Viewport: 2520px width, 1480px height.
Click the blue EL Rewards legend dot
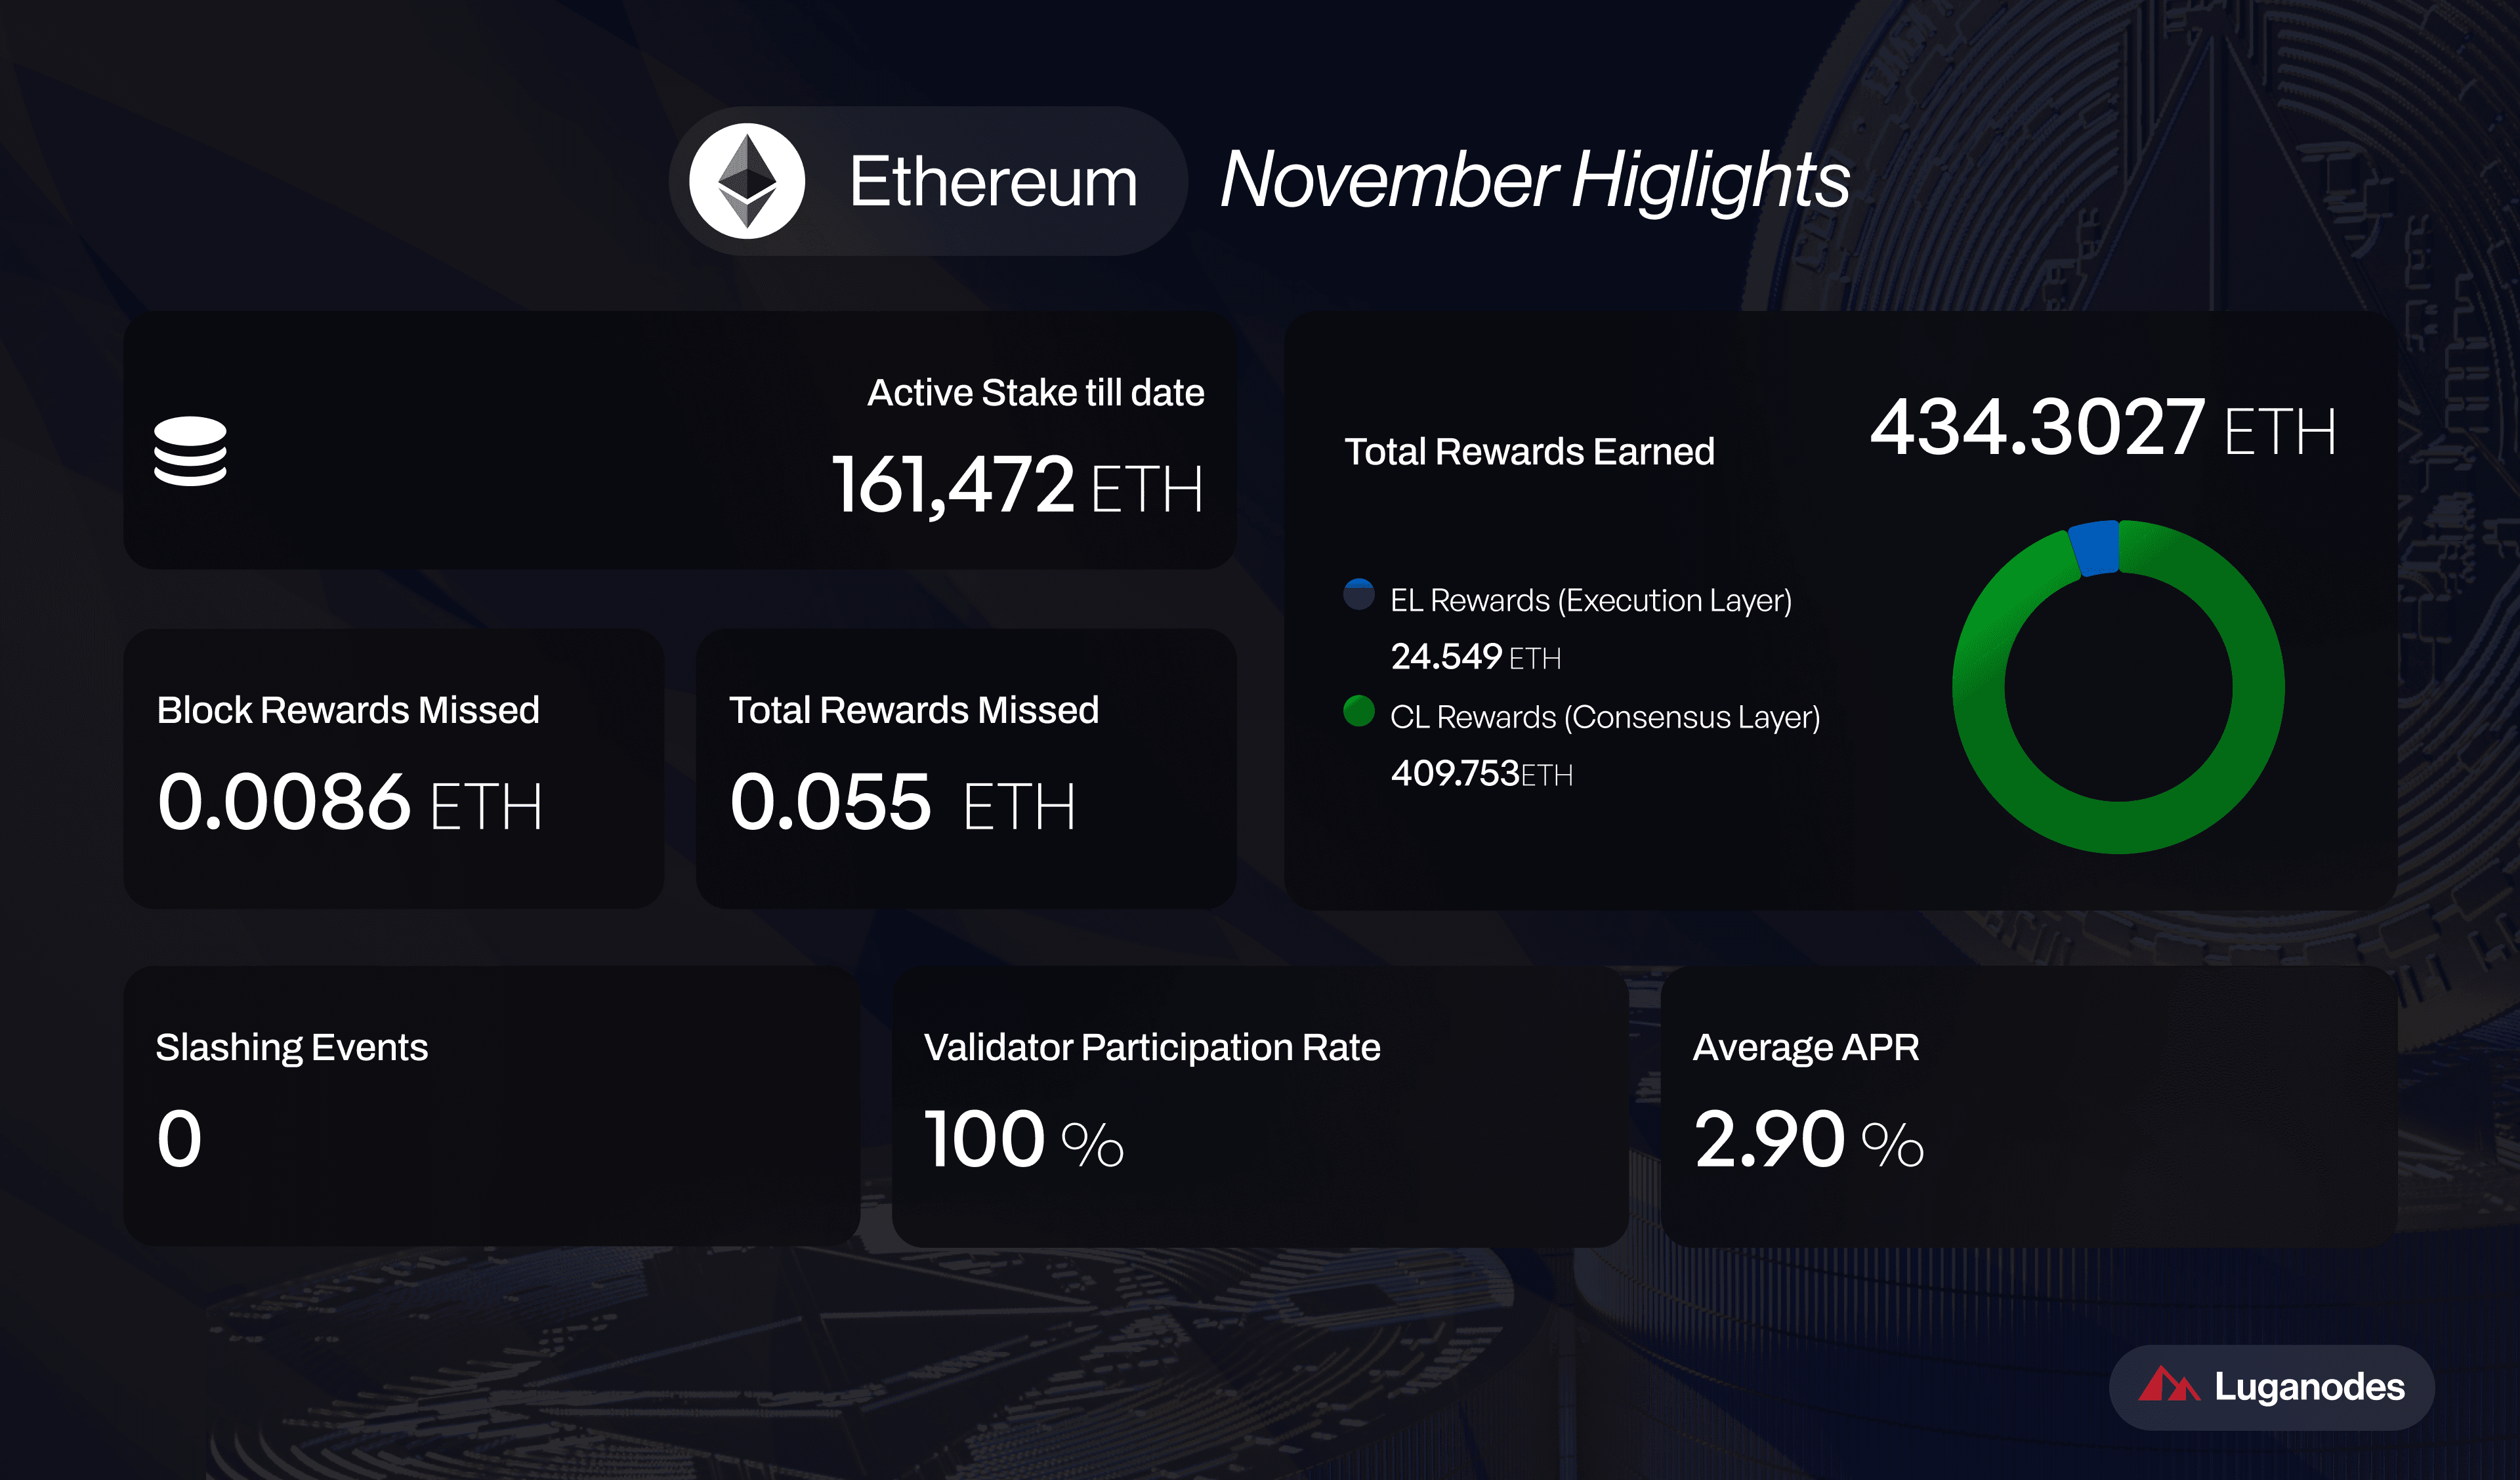tap(1358, 594)
